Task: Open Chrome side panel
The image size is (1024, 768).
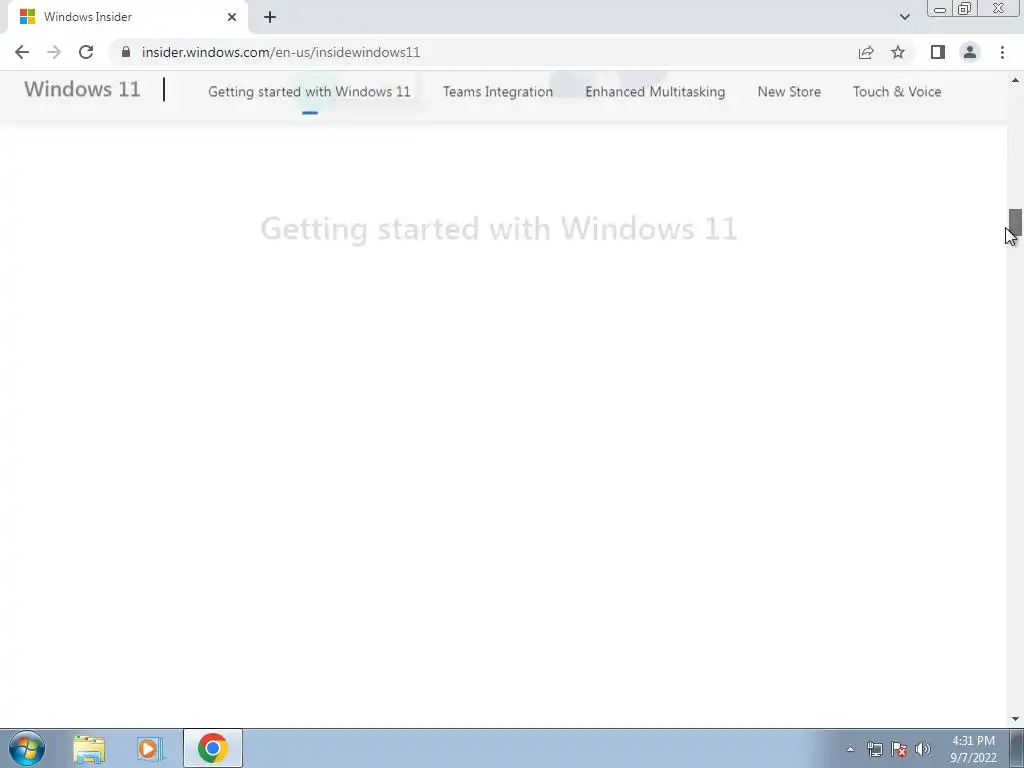Action: [938, 52]
